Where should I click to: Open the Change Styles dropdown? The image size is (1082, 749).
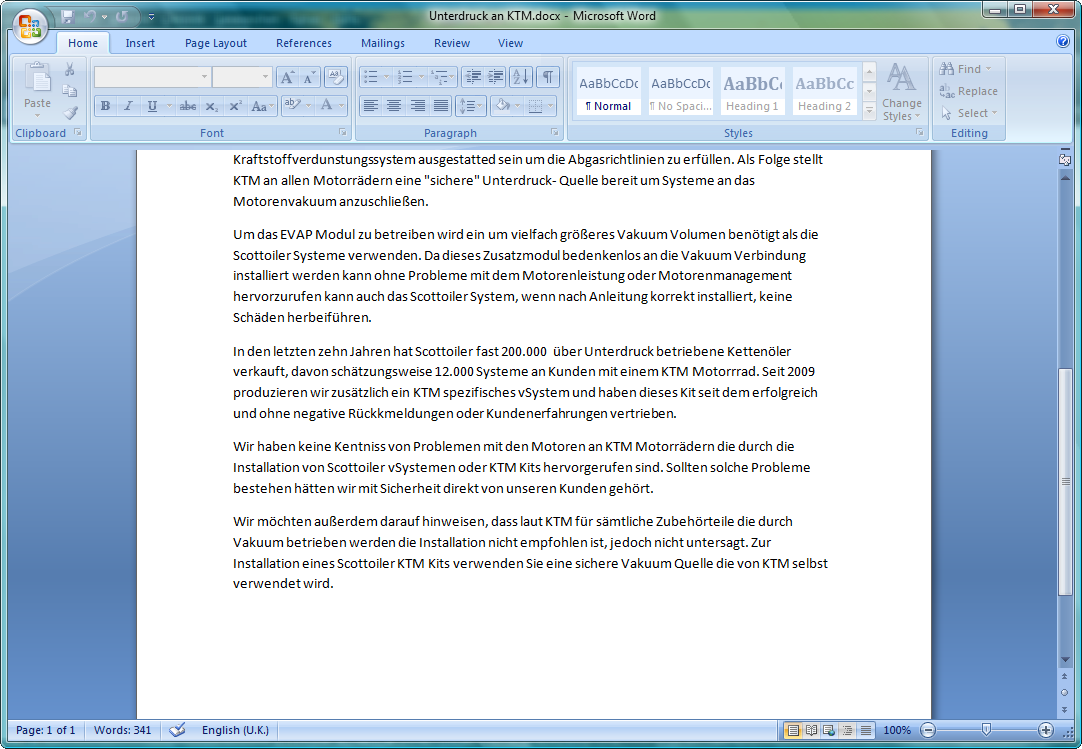901,96
